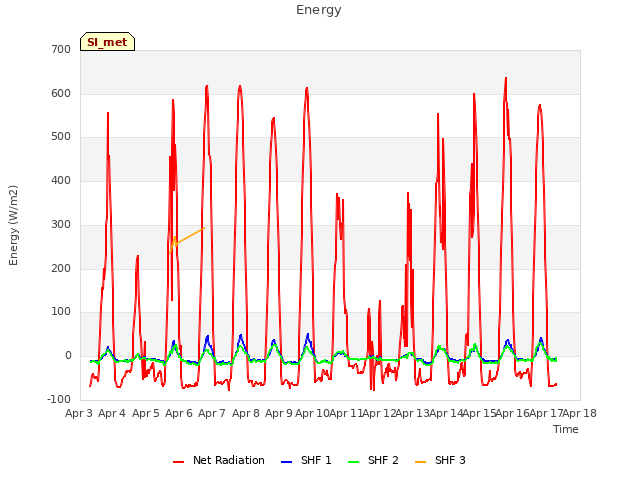Image resolution: width=640 pixels, height=480 pixels.
Task: Select the Apr 8 tick label
Action: (x=246, y=413)
